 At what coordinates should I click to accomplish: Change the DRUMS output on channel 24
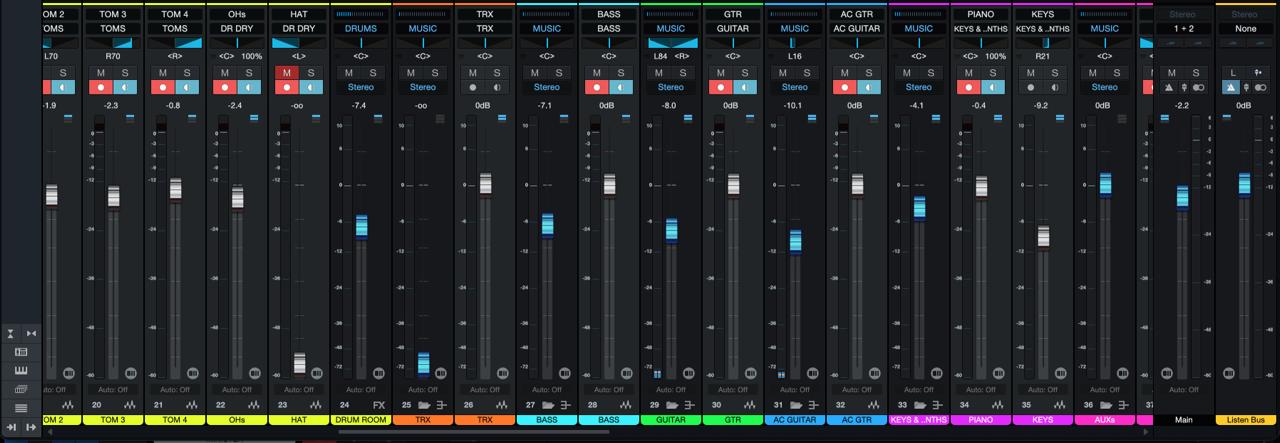[x=361, y=29]
